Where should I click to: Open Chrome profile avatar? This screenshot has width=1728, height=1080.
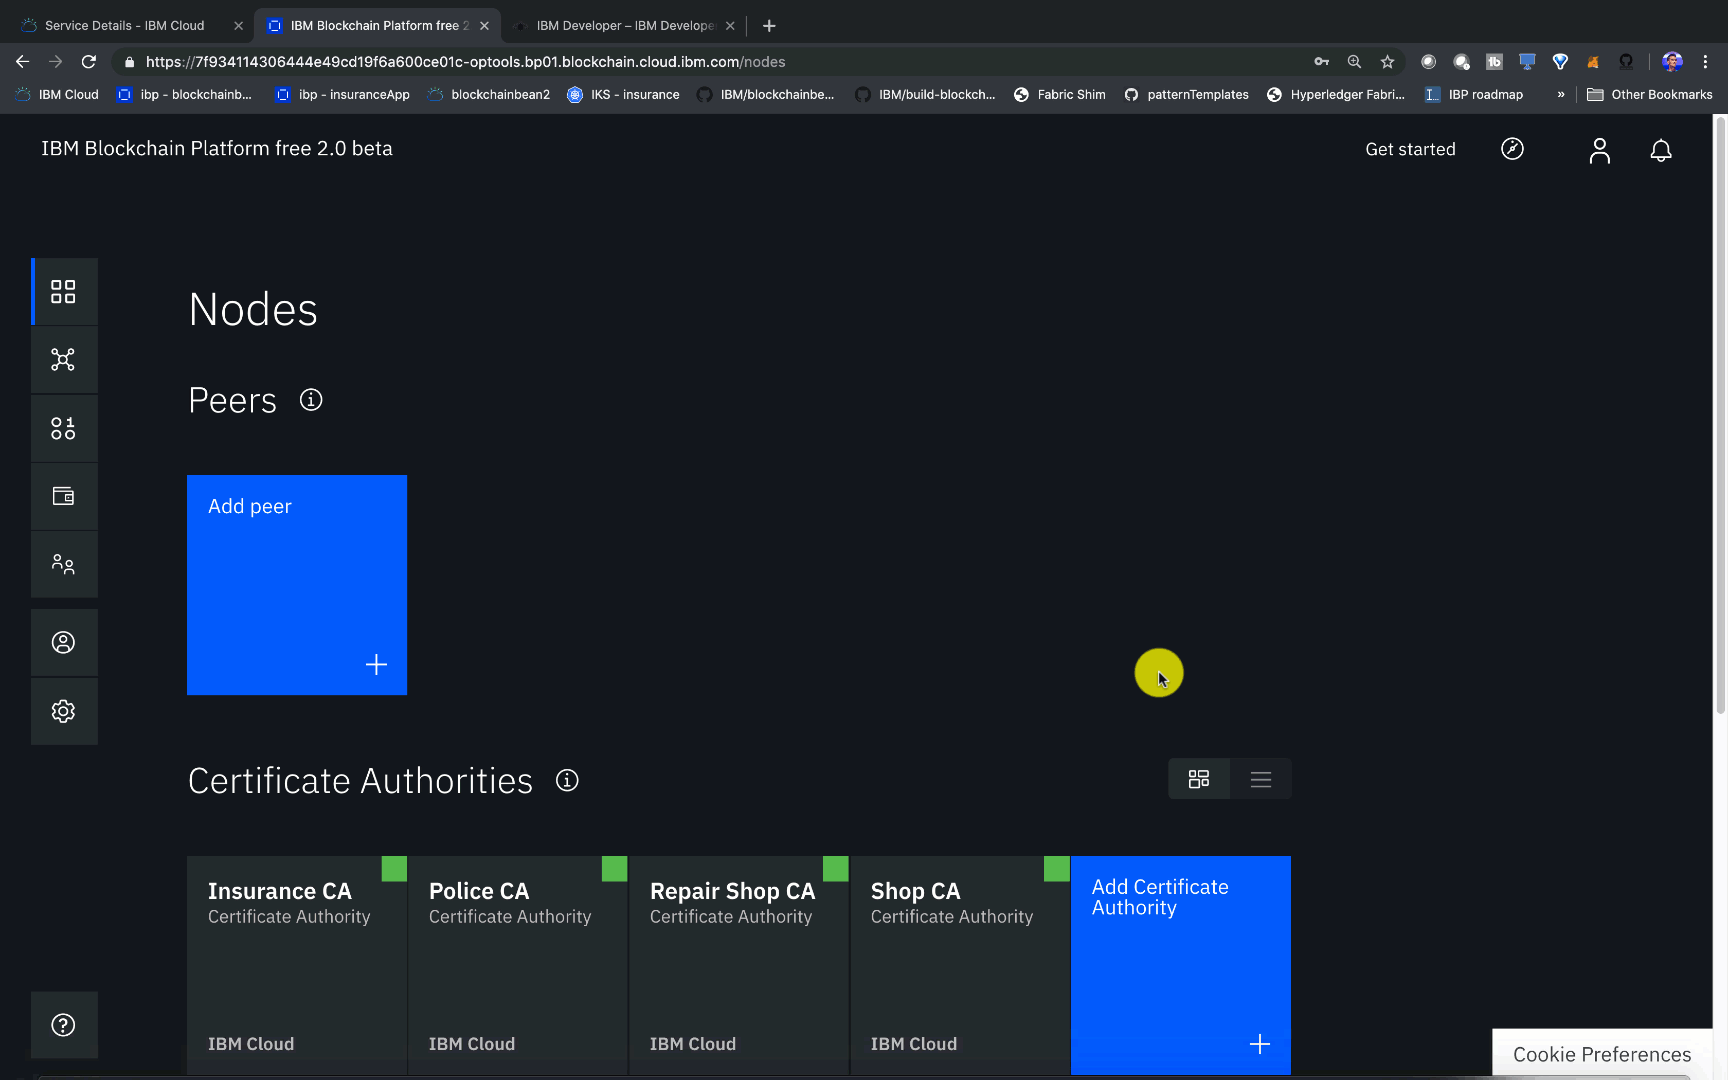(x=1672, y=61)
